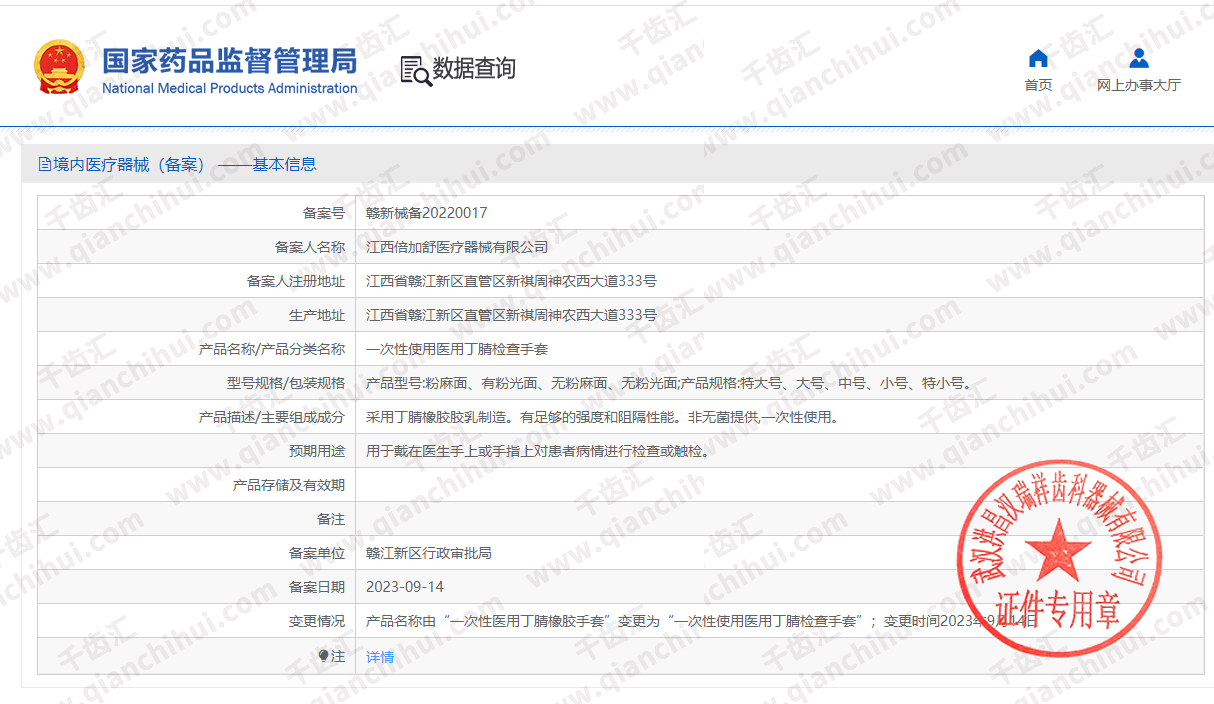Viewport: 1214px width, 704px height.
Task: Click the 预期用途 description text
Action: pyautogui.click(x=538, y=451)
